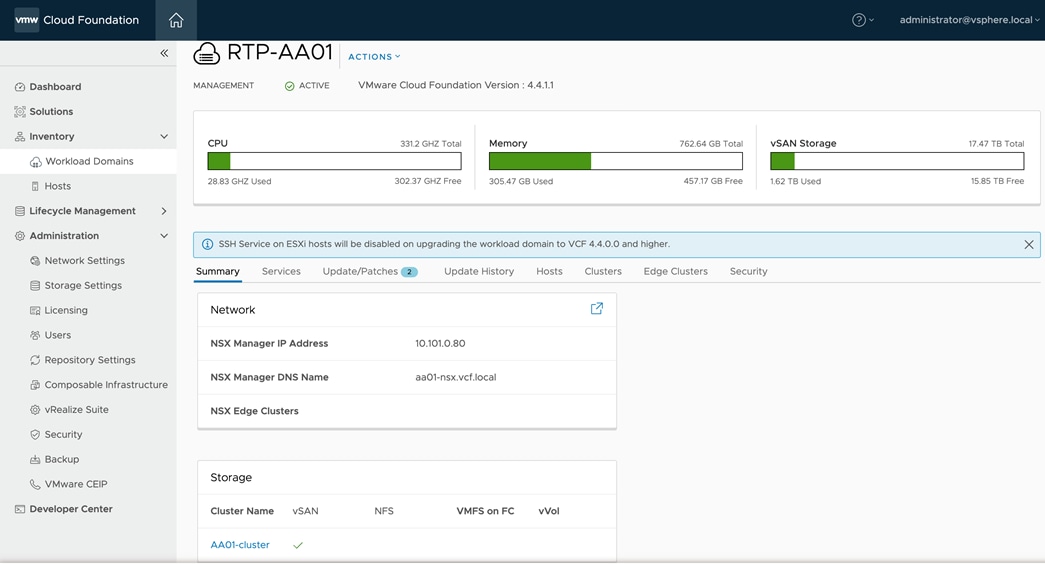Open Storage Settings under Administration

click(x=83, y=285)
